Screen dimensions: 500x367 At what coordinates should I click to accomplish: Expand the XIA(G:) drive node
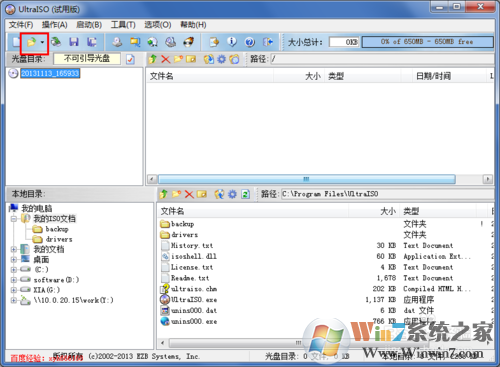14,290
